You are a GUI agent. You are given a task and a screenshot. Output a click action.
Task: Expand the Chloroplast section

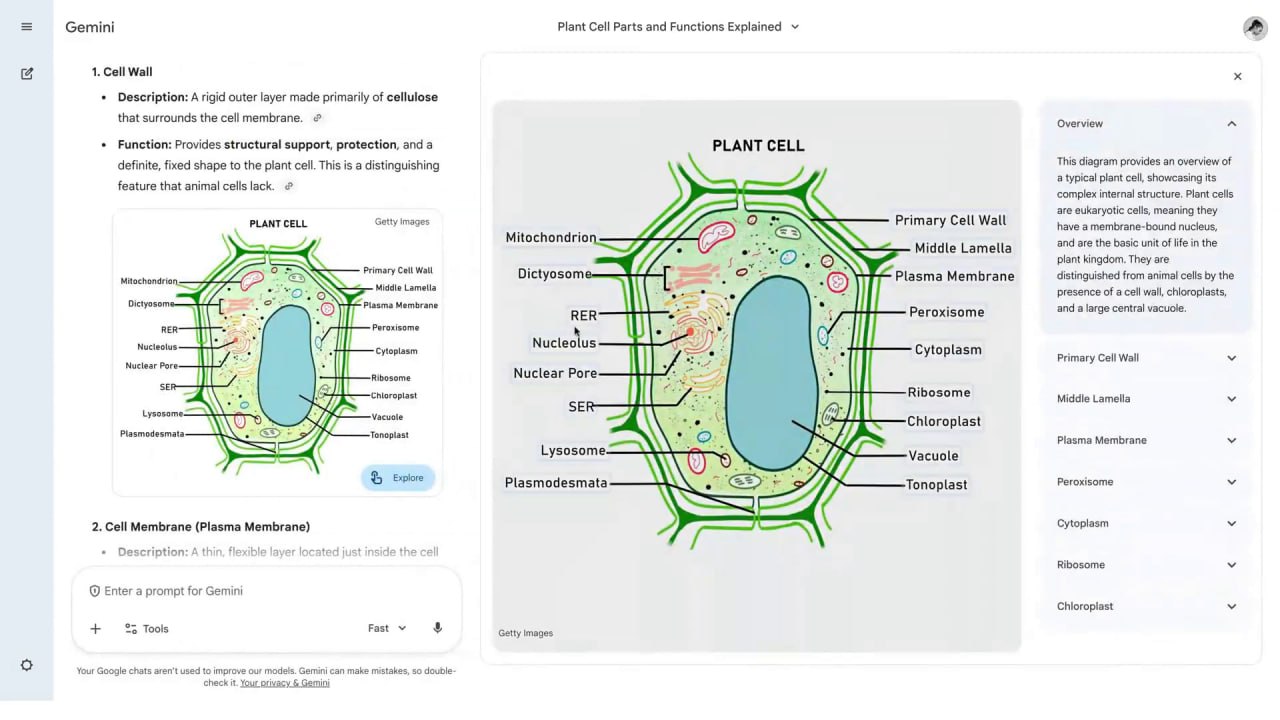coord(1231,606)
